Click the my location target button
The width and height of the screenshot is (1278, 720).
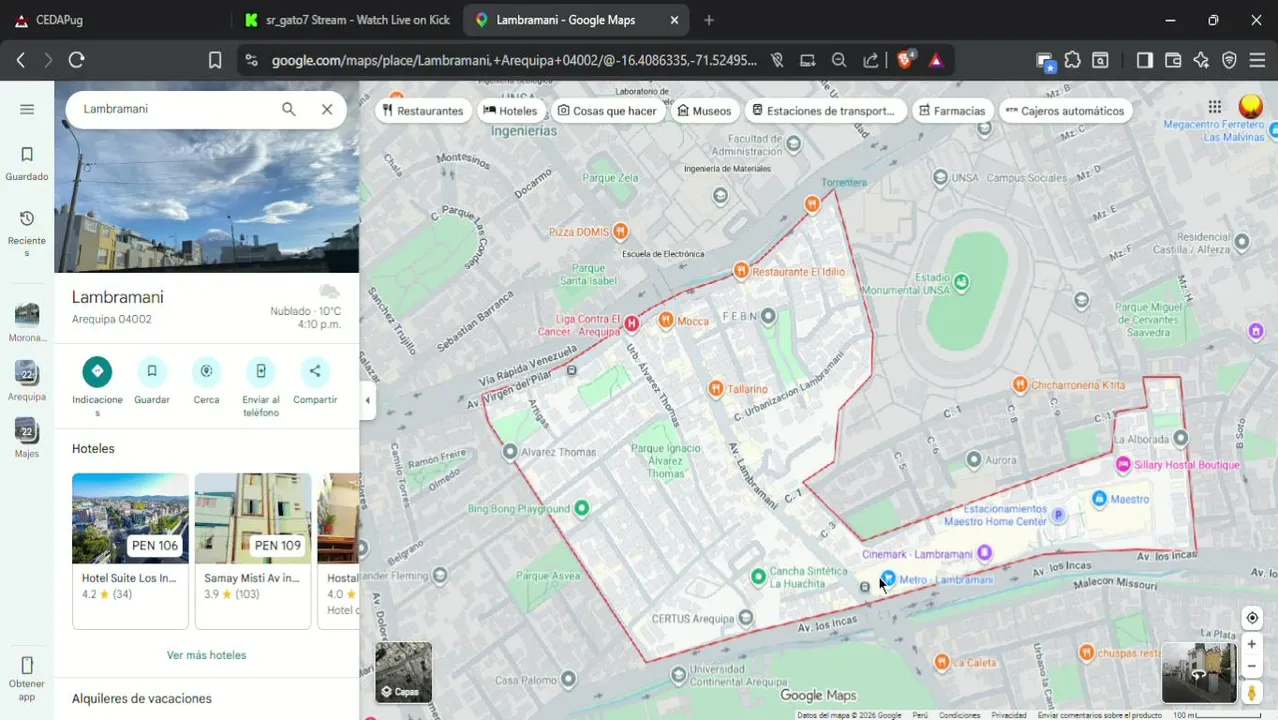pos(1252,618)
